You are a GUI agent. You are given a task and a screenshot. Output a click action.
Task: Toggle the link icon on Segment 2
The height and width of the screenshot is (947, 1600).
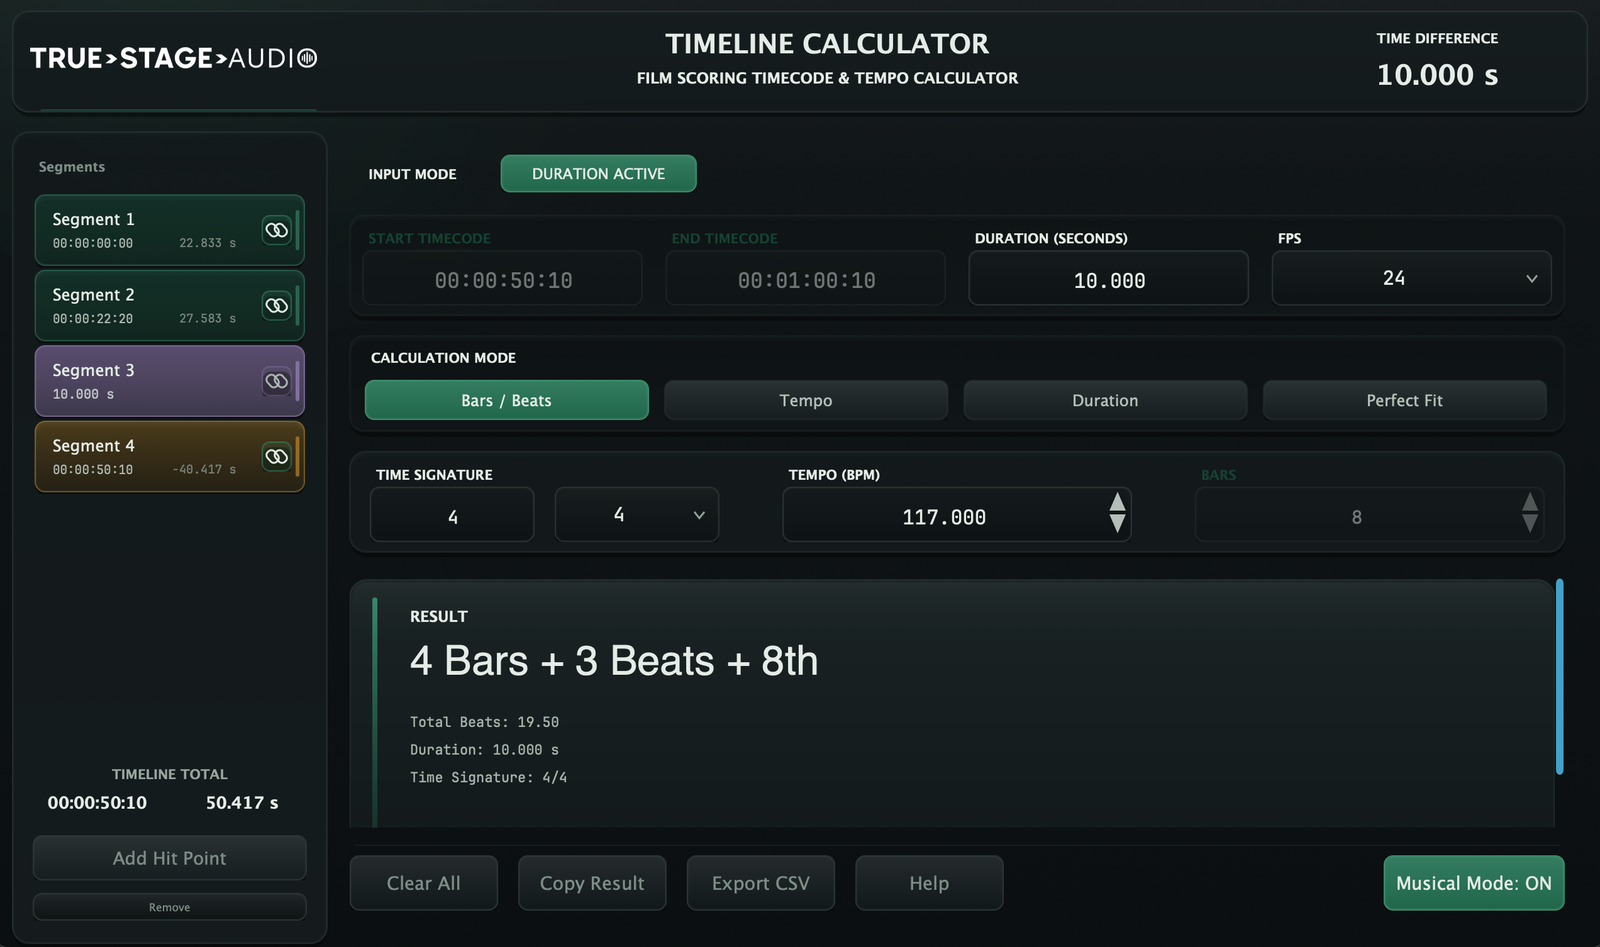276,305
